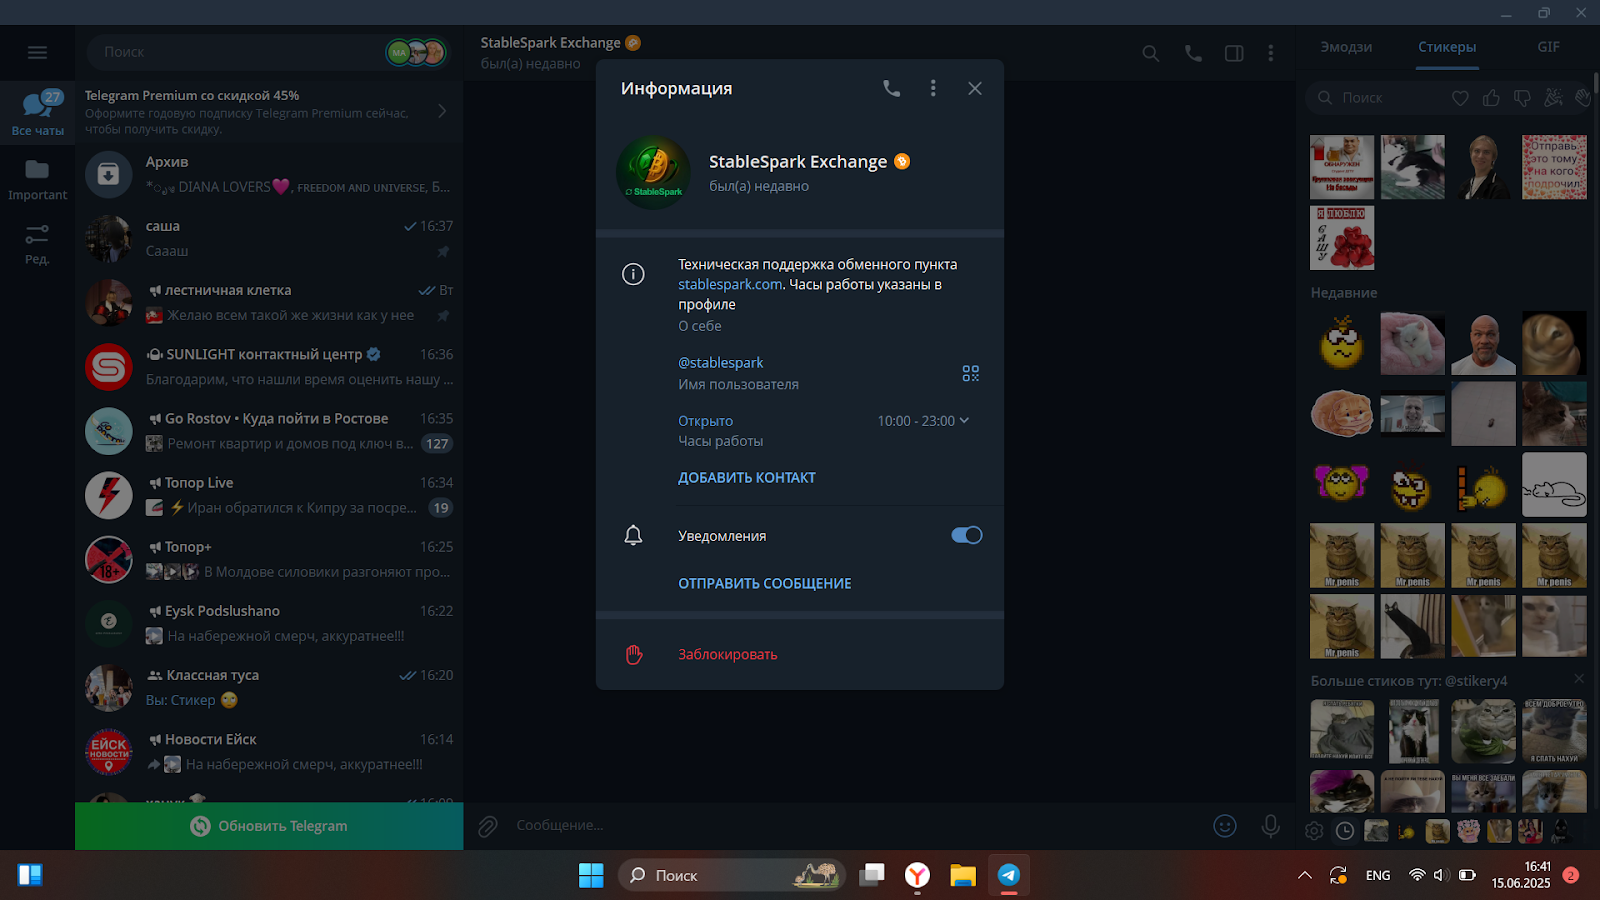Block the user via Заблокировать
This screenshot has width=1600, height=900.
click(728, 655)
